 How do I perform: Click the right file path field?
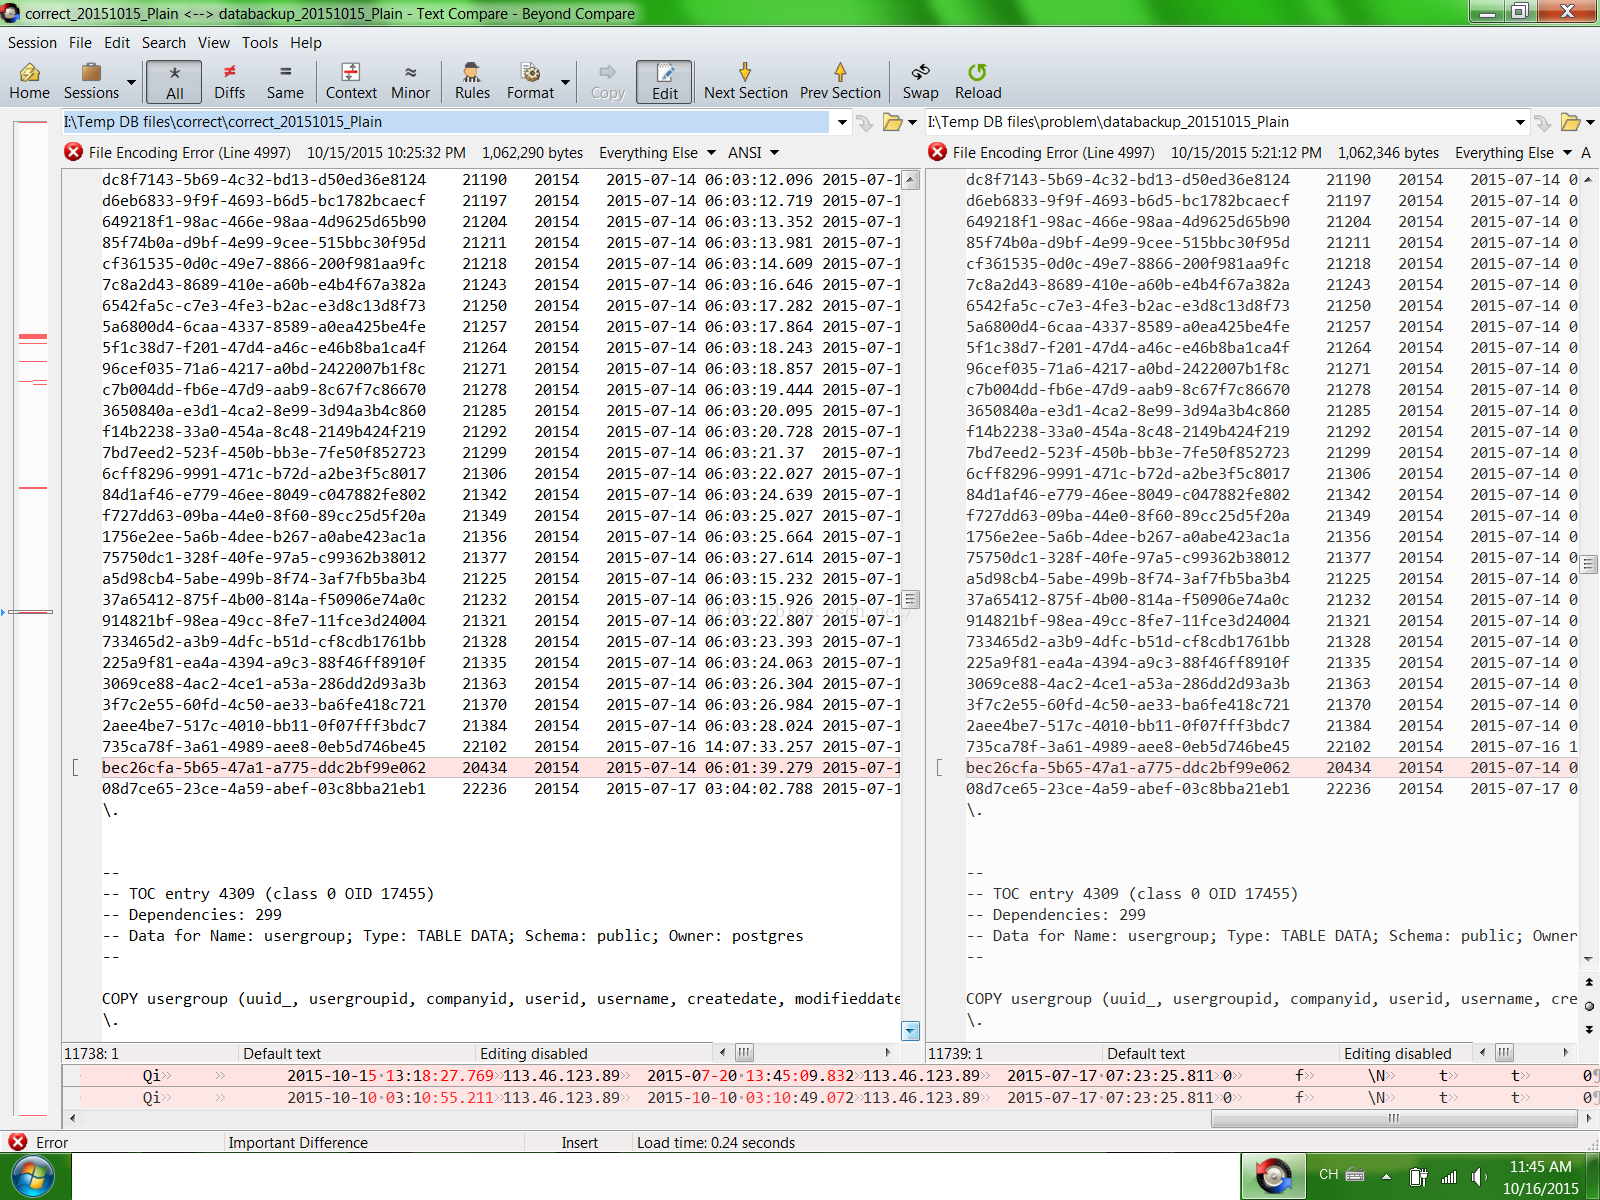click(1217, 122)
